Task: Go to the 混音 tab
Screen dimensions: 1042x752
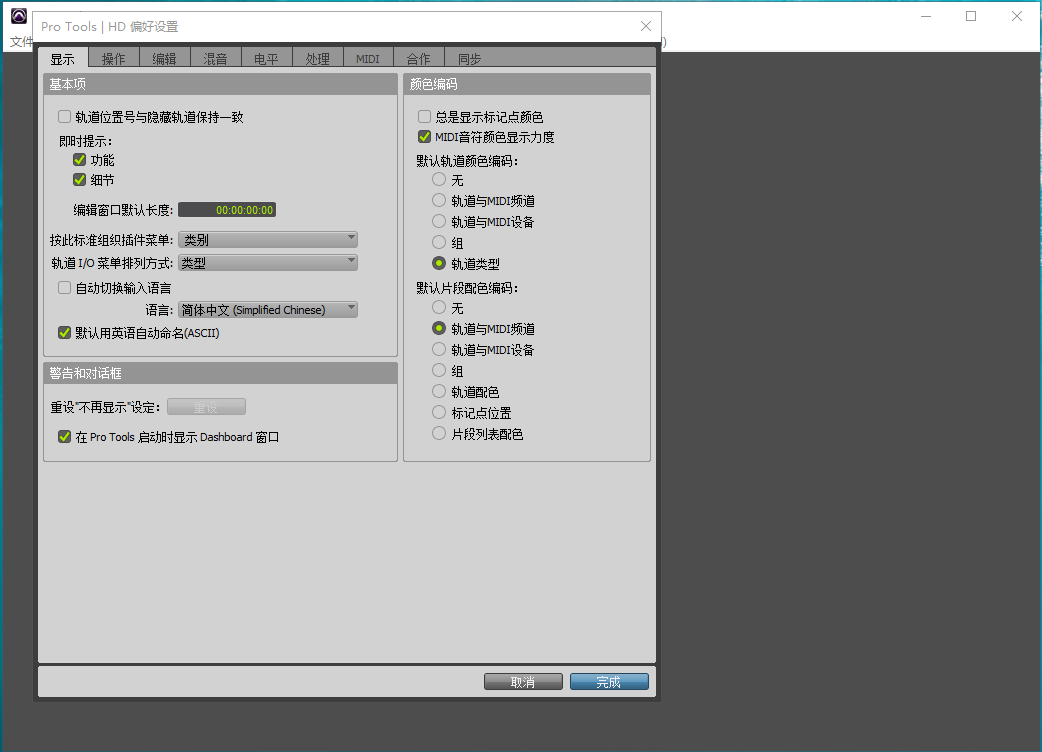Action: click(x=215, y=59)
